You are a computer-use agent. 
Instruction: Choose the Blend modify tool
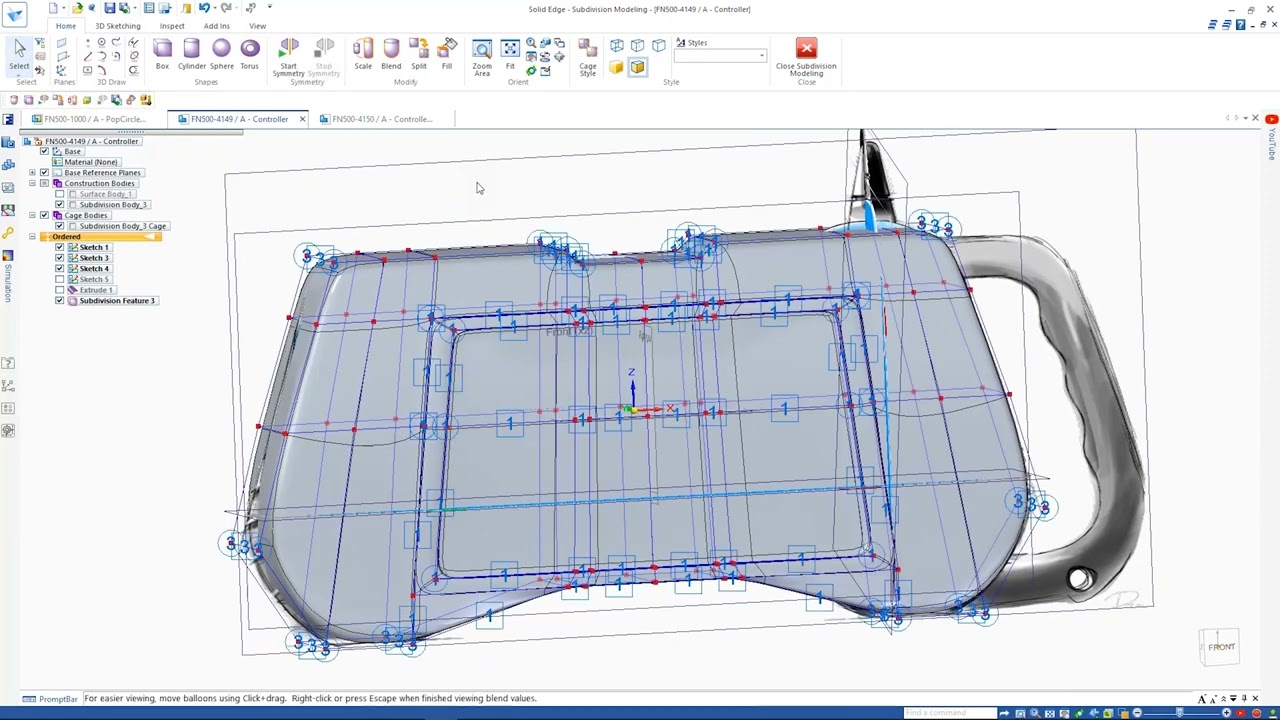391,54
